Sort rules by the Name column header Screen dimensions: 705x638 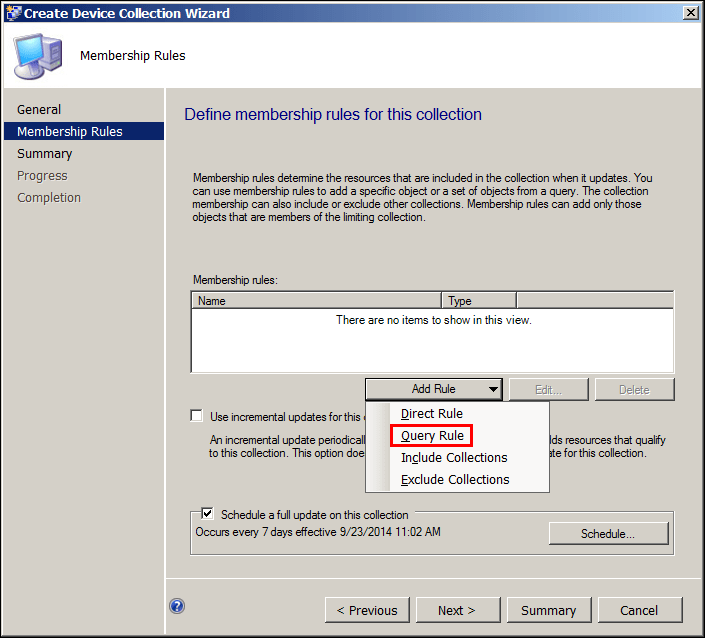tap(316, 300)
